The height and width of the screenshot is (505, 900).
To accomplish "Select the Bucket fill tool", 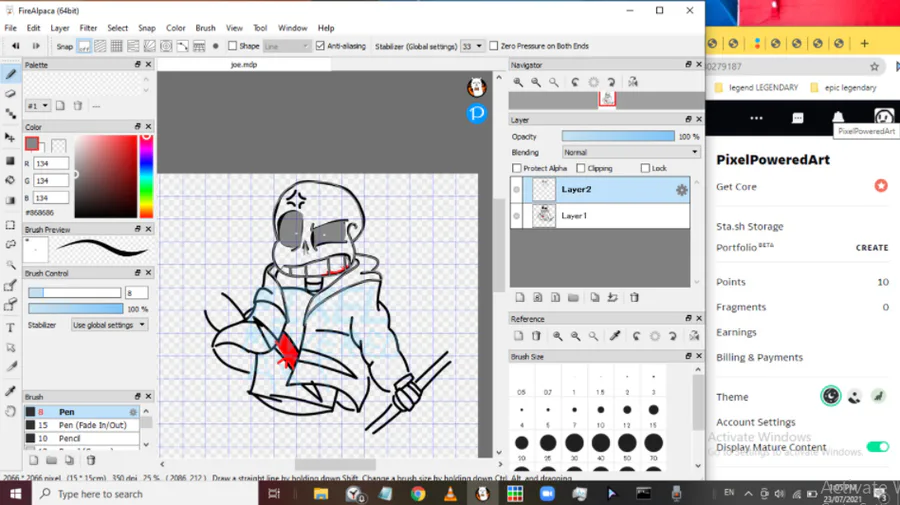I will tap(10, 180).
